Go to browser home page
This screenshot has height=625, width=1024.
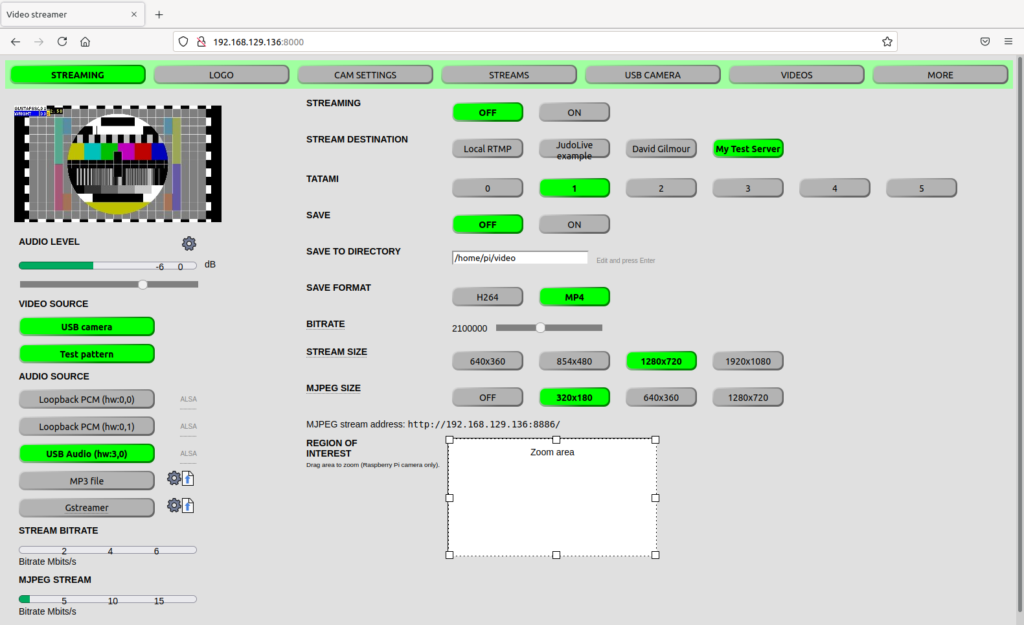click(86, 42)
